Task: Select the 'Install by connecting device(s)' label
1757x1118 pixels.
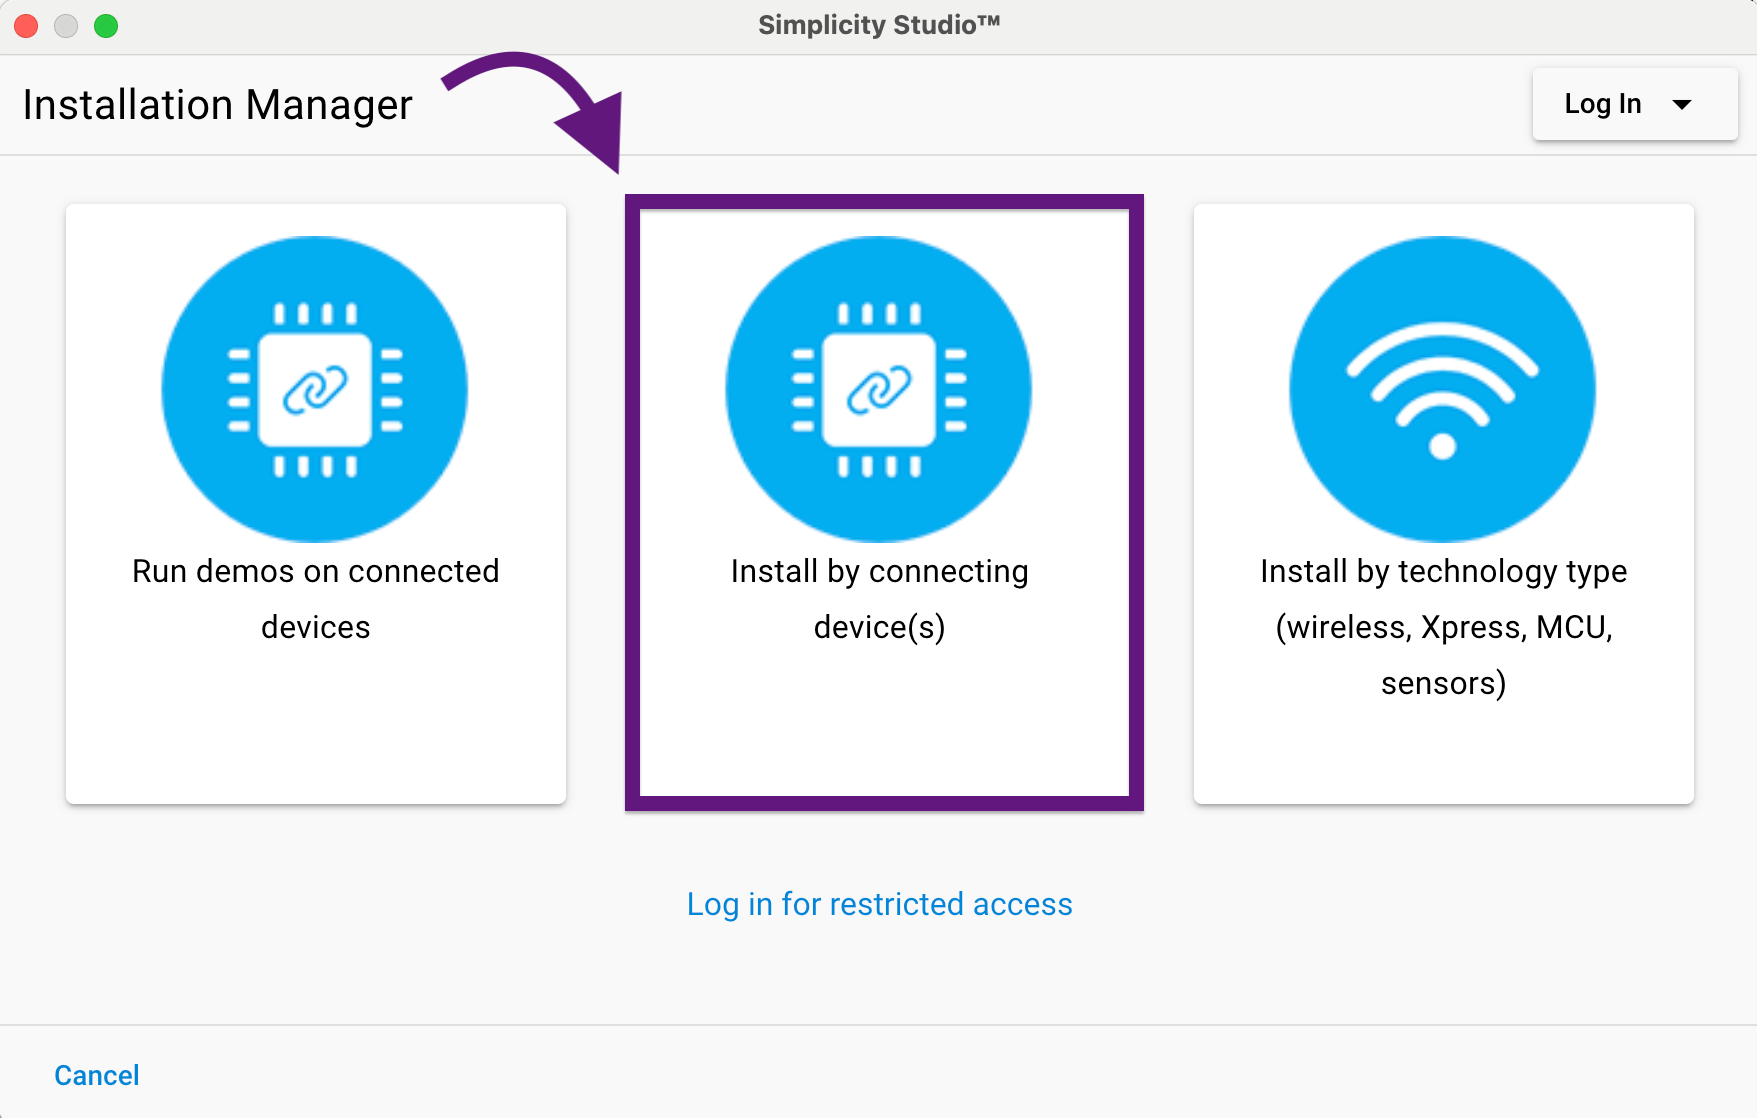Action: tap(880, 599)
